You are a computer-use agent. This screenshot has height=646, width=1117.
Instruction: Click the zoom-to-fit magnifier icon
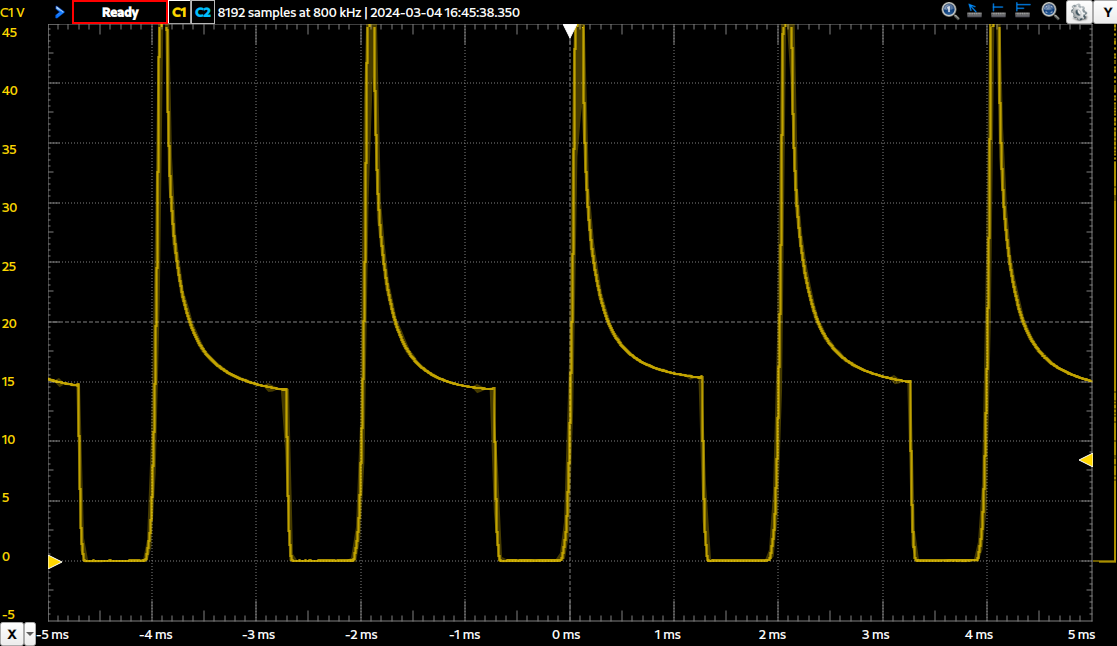point(1050,11)
